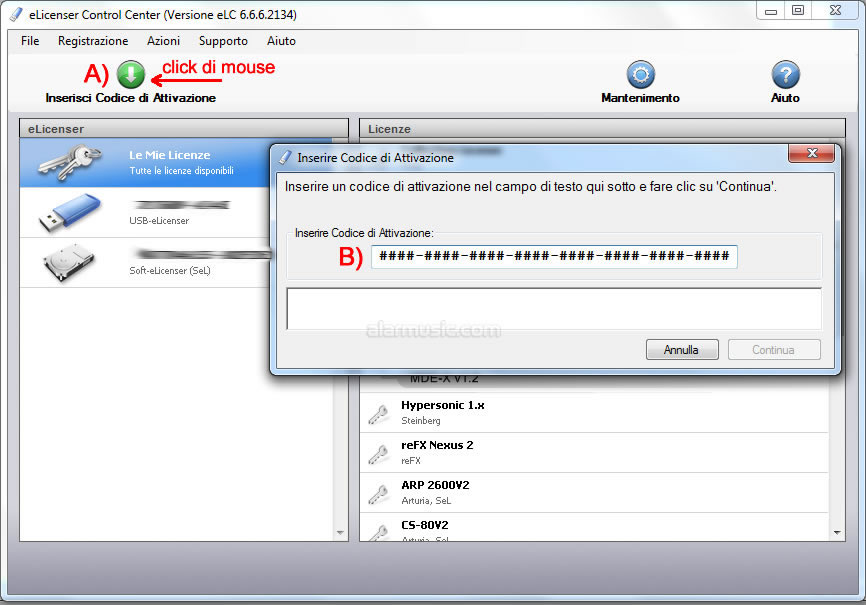The height and width of the screenshot is (605, 866).
Task: Open the Mantenimento gear icon
Action: point(641,75)
